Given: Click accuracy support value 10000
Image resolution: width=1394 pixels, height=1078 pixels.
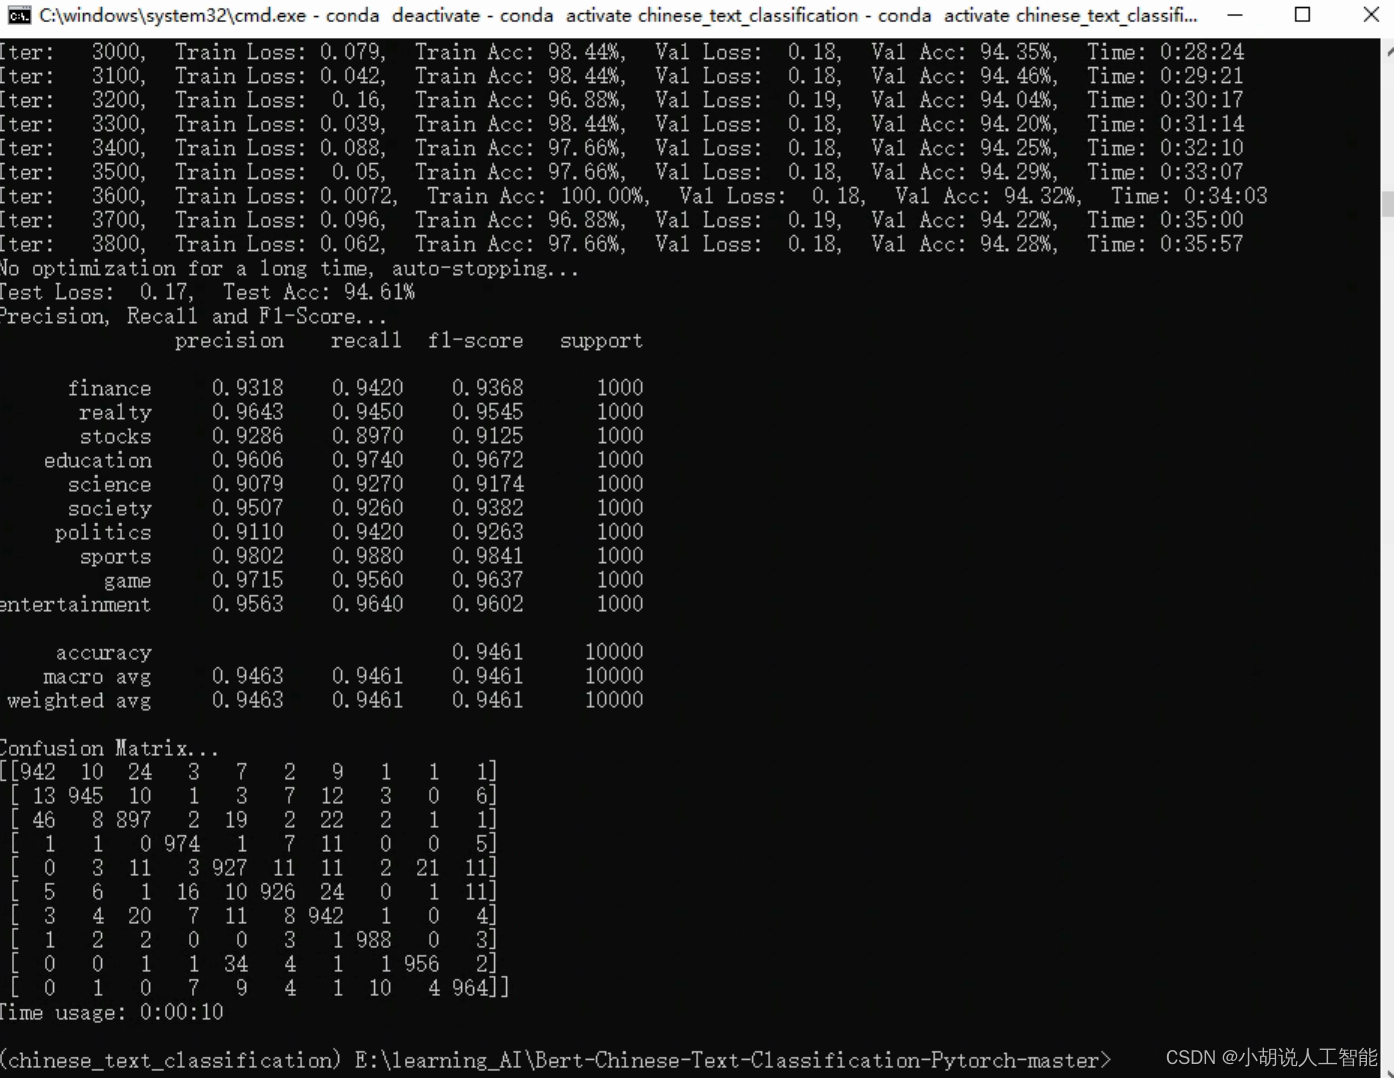Looking at the screenshot, I should (x=613, y=653).
